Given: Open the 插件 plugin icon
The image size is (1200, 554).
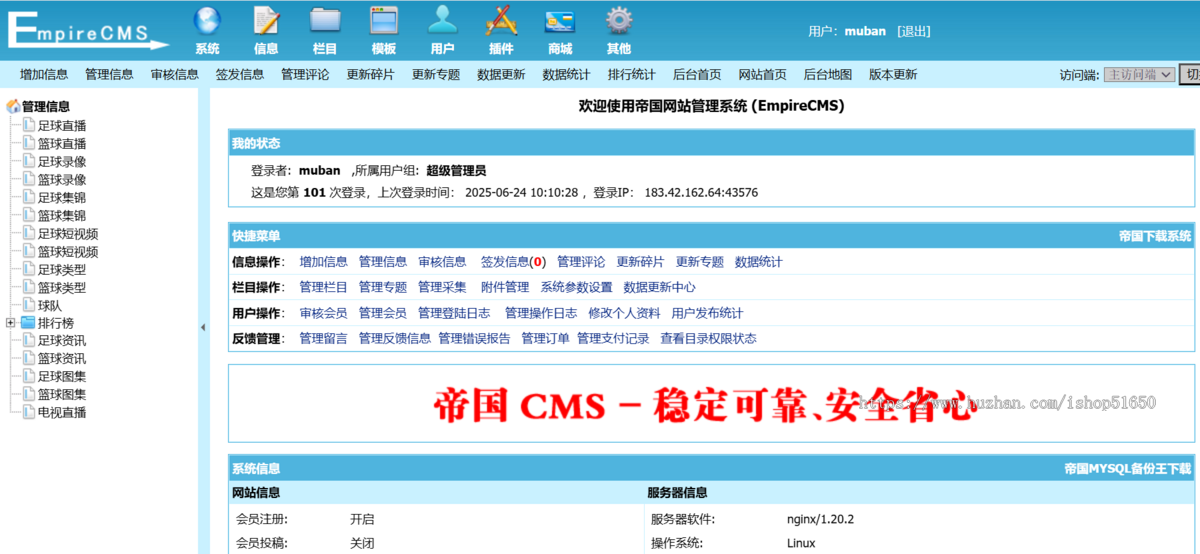Looking at the screenshot, I should [x=501, y=21].
